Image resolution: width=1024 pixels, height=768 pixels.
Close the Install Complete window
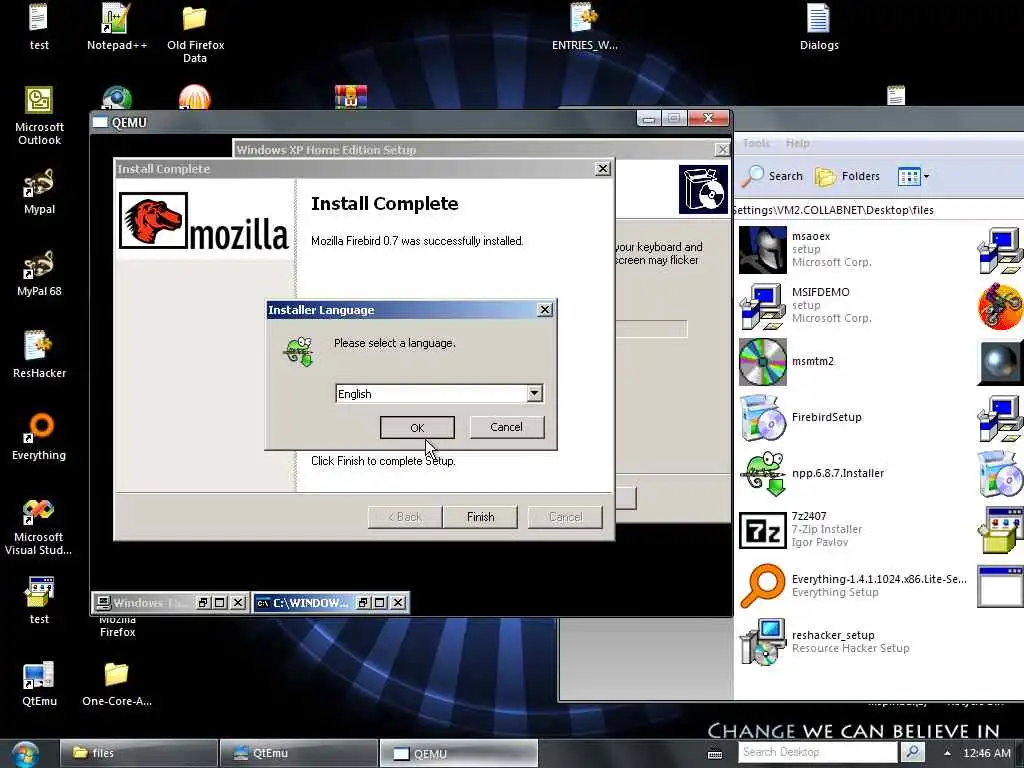point(603,168)
